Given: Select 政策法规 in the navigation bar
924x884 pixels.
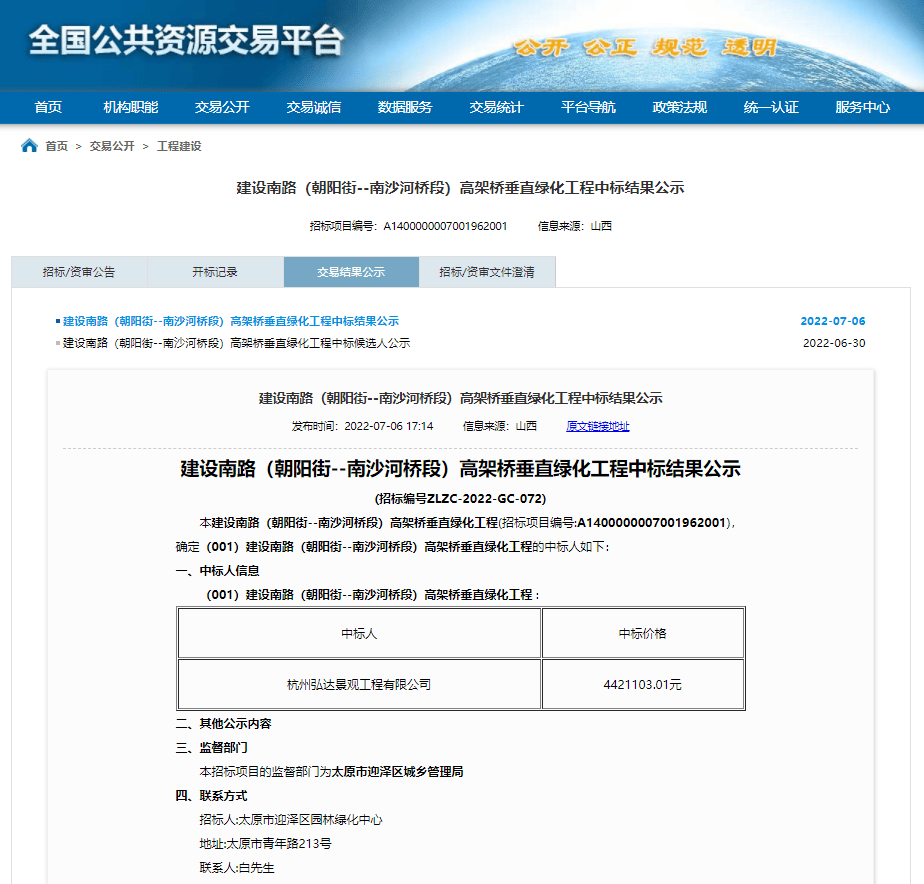Looking at the screenshot, I should (x=680, y=108).
